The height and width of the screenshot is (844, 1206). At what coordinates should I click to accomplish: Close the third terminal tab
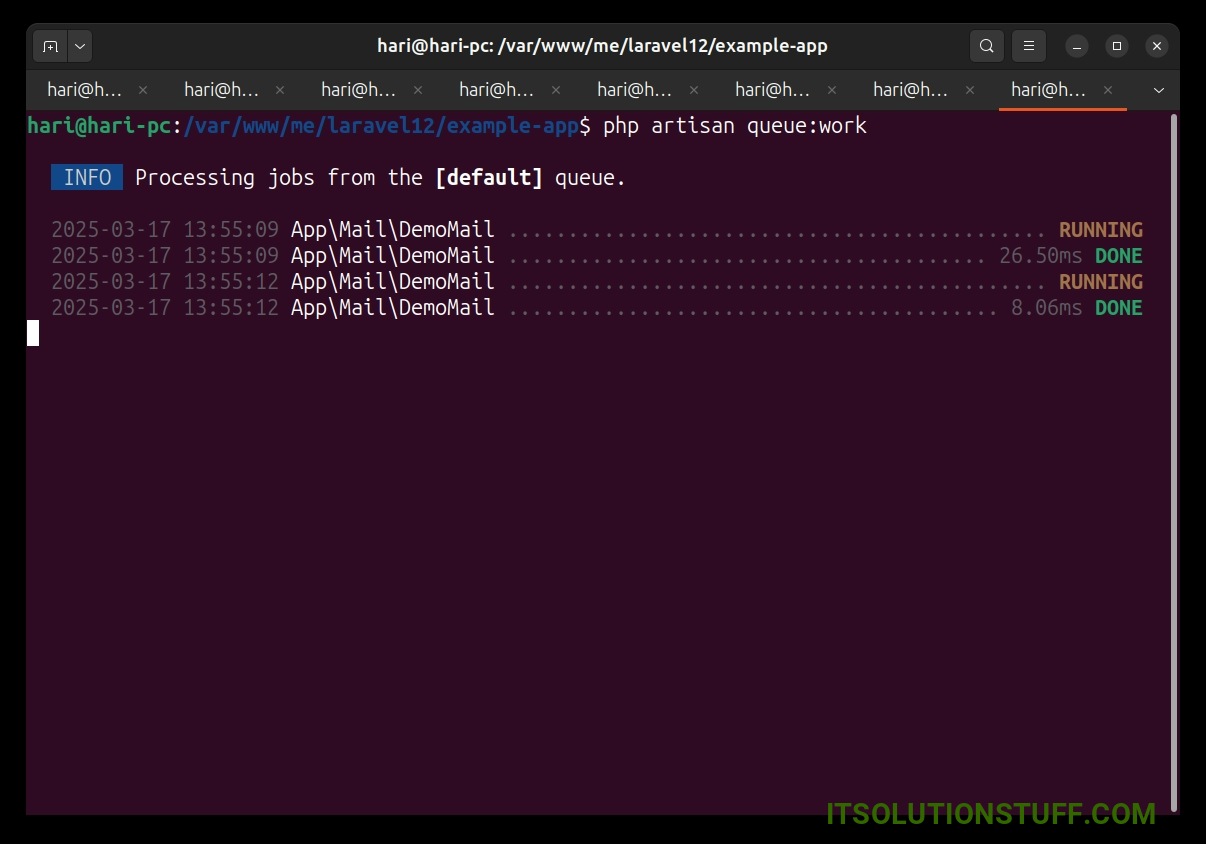[x=418, y=90]
